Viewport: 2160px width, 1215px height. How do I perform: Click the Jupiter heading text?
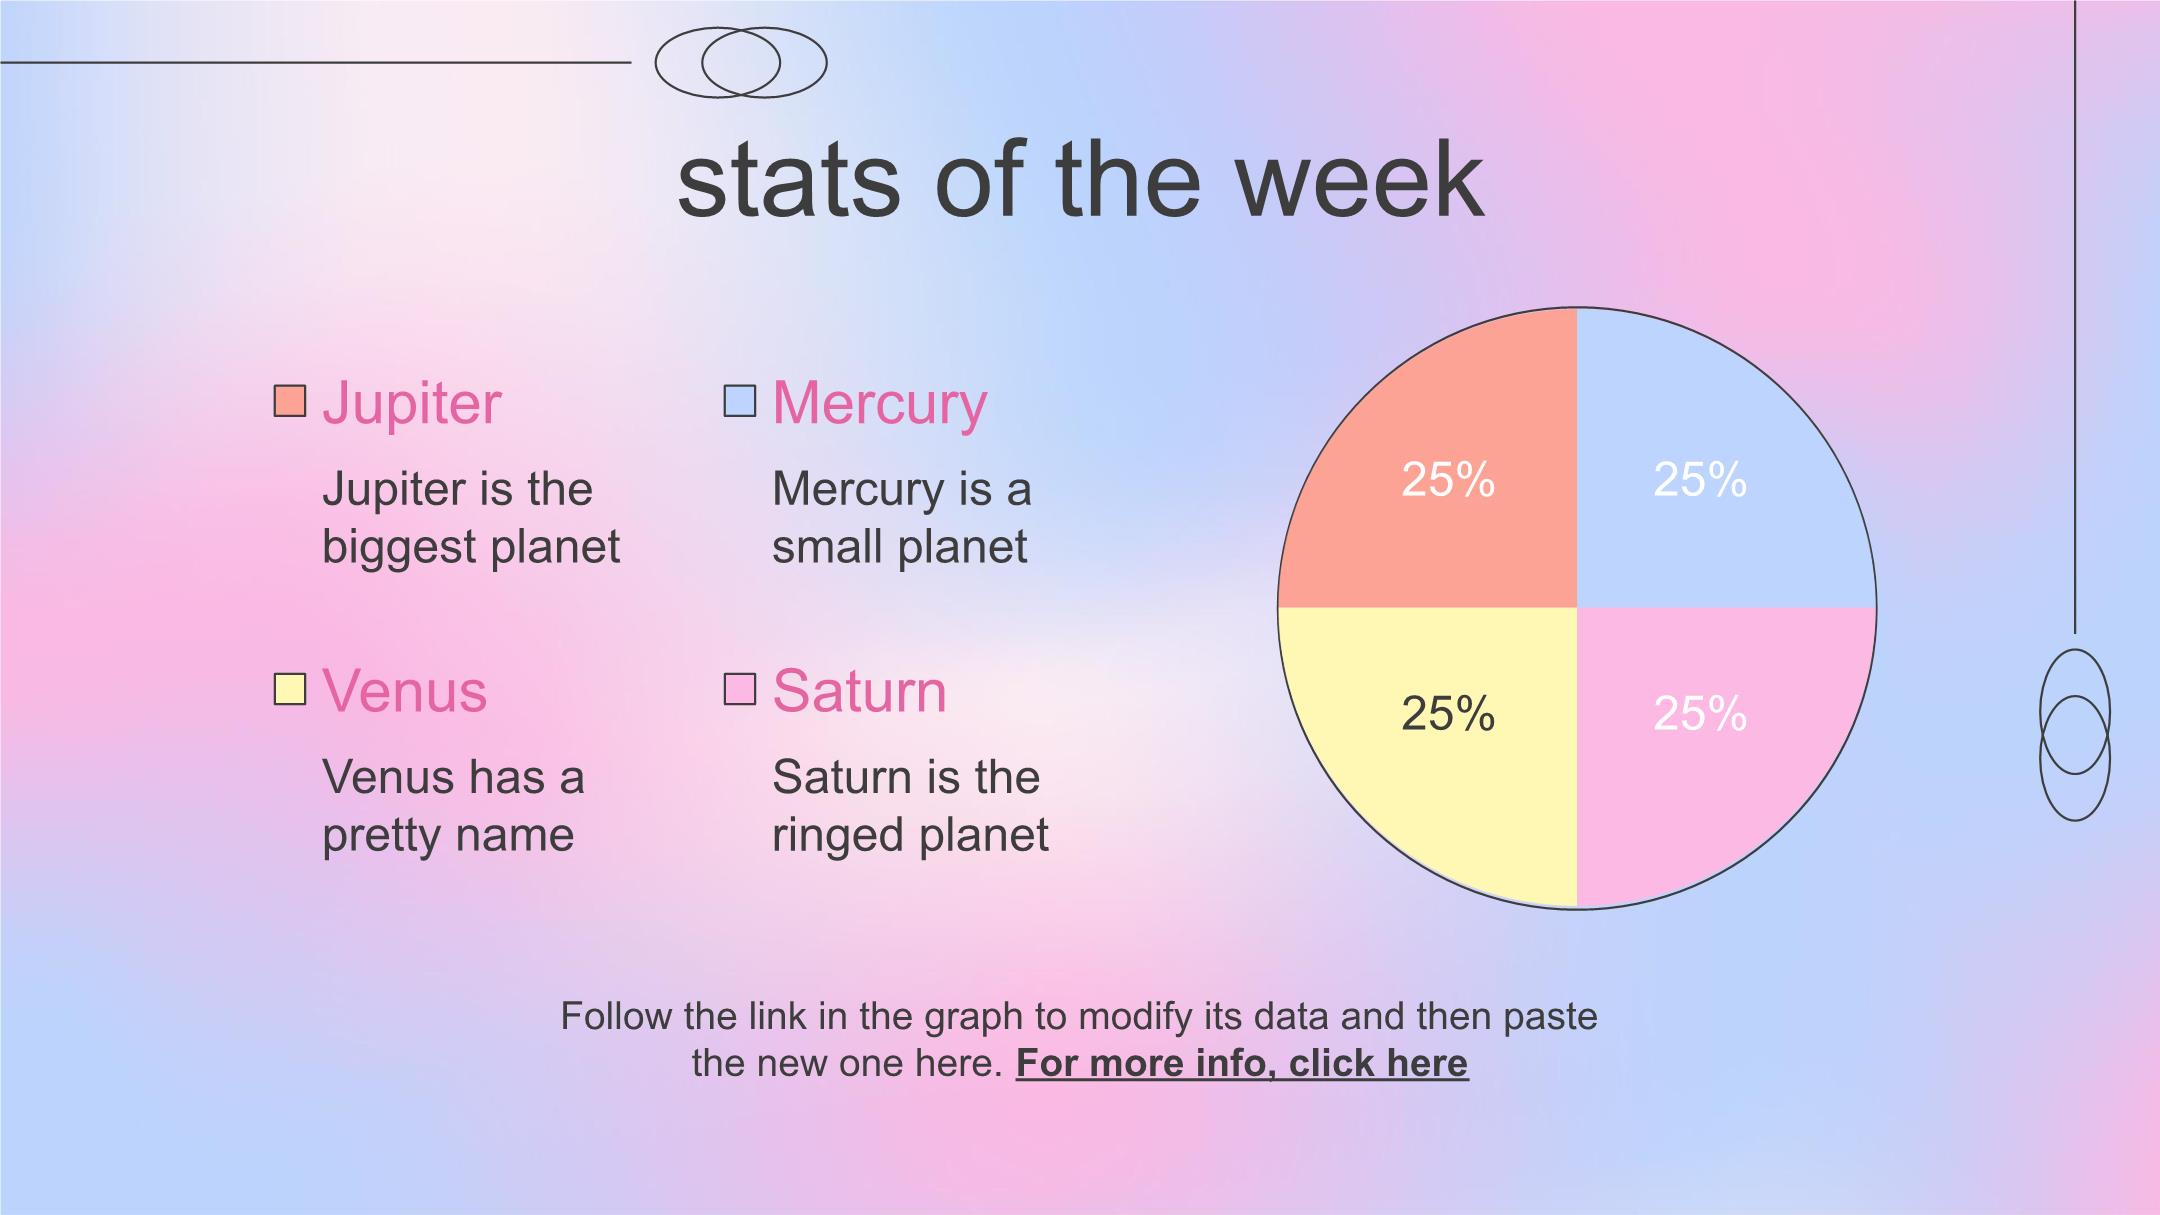coord(412,403)
